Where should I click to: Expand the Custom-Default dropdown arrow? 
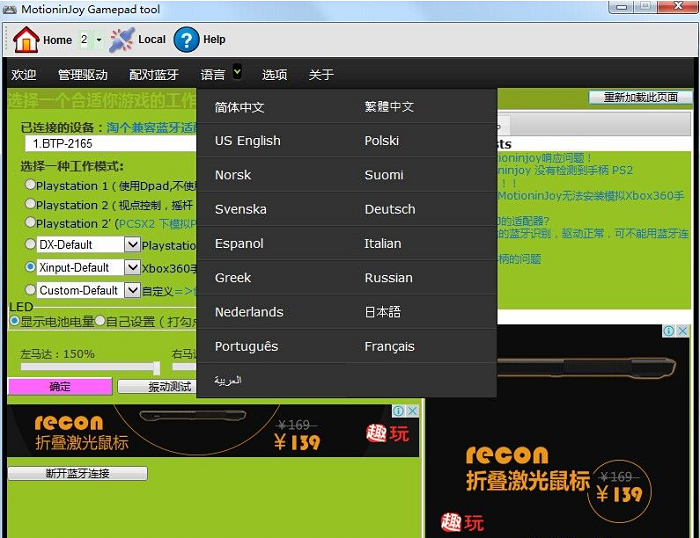pos(132,290)
